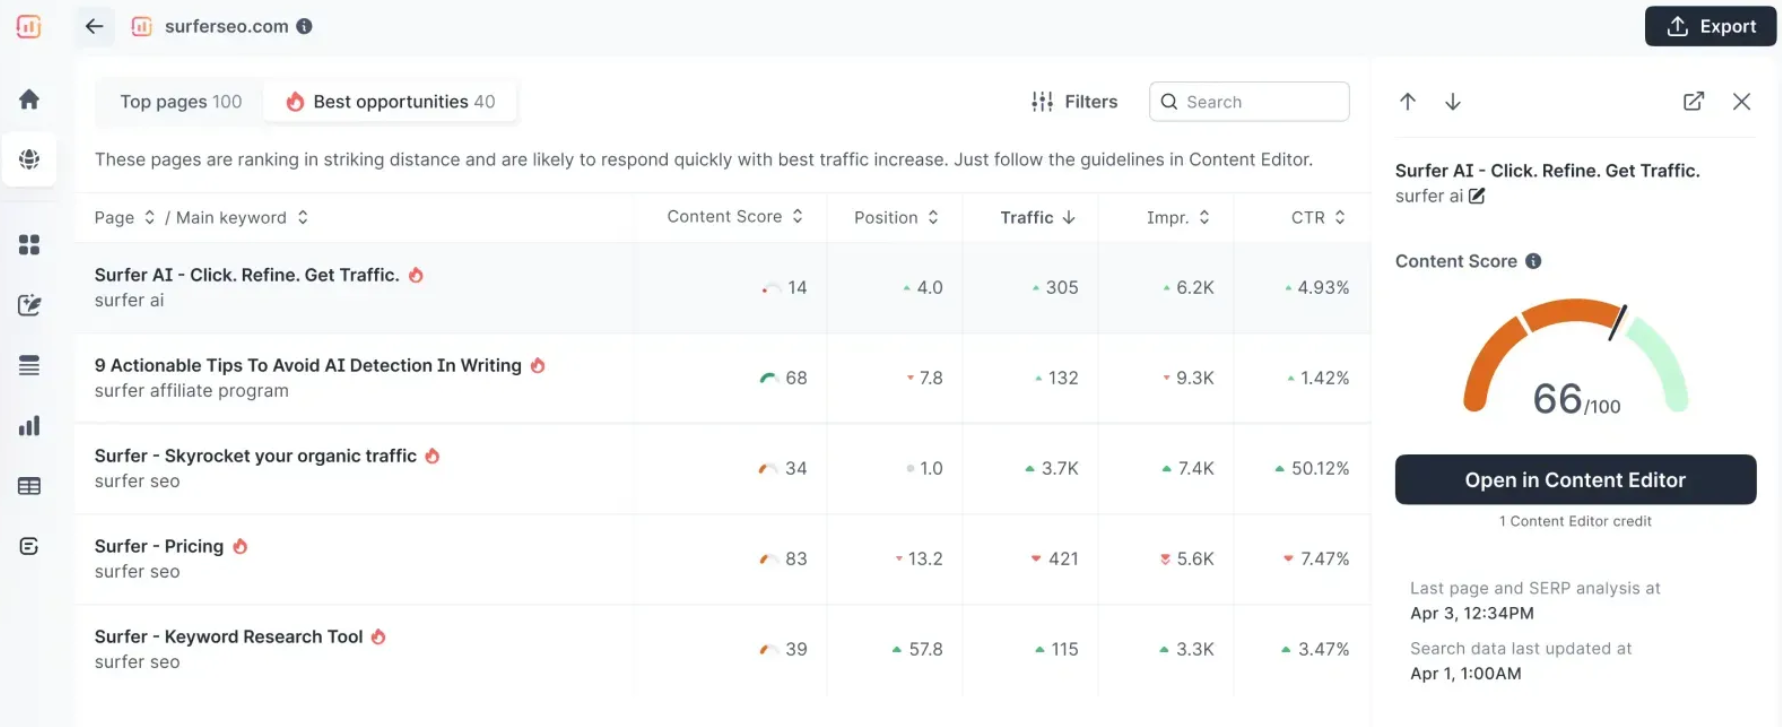Open the 'Surfer AI - Click. Refine. Get Traffic.' row
Image resolution: width=1782 pixels, height=727 pixels.
[x=722, y=288]
